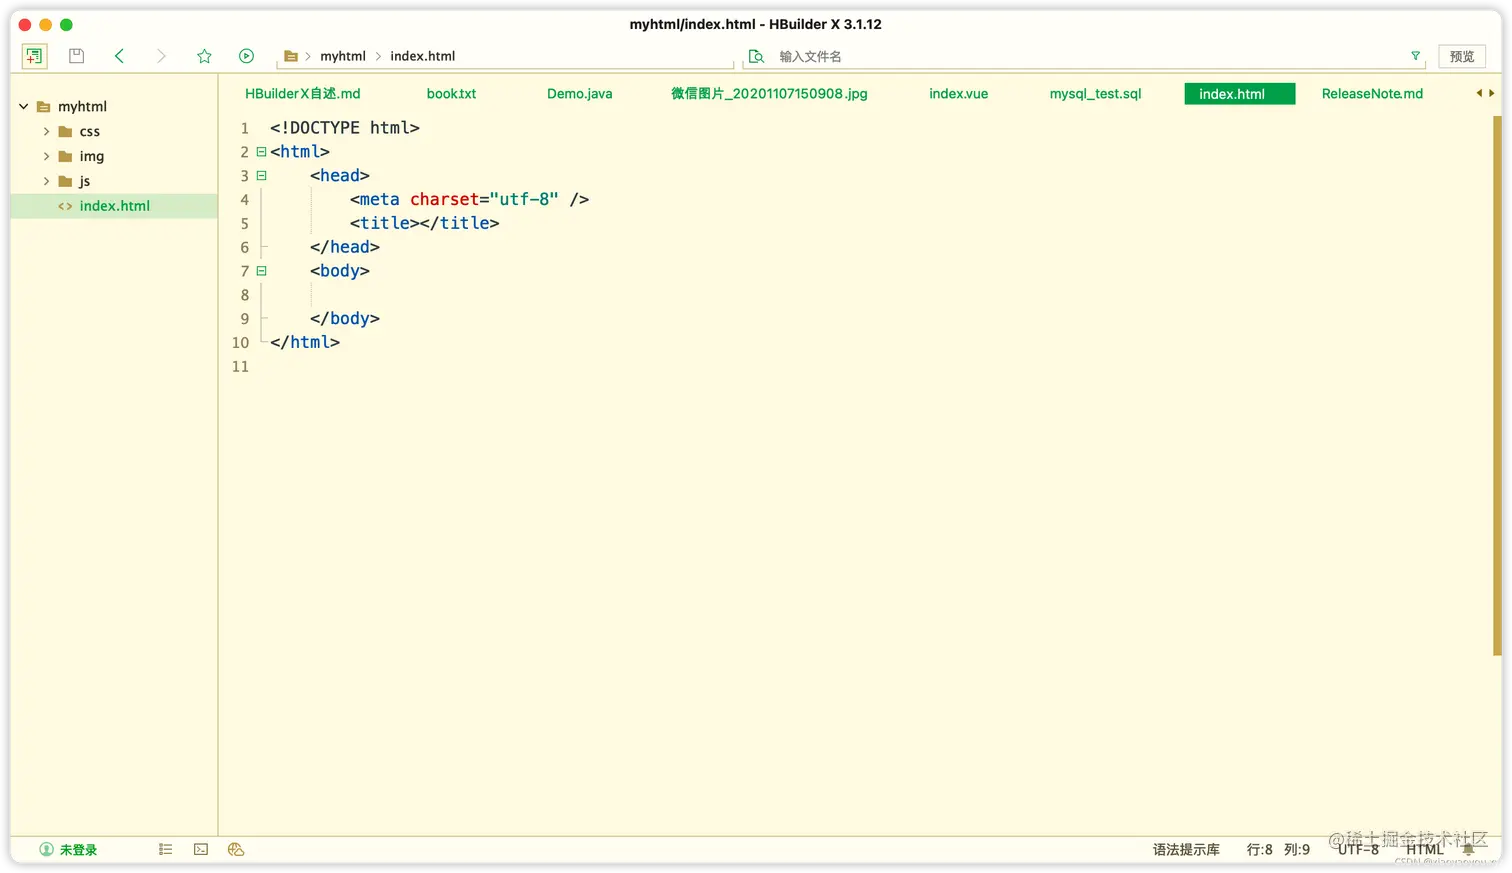Select the css folder row
The height and width of the screenshot is (873, 1512).
tap(114, 131)
